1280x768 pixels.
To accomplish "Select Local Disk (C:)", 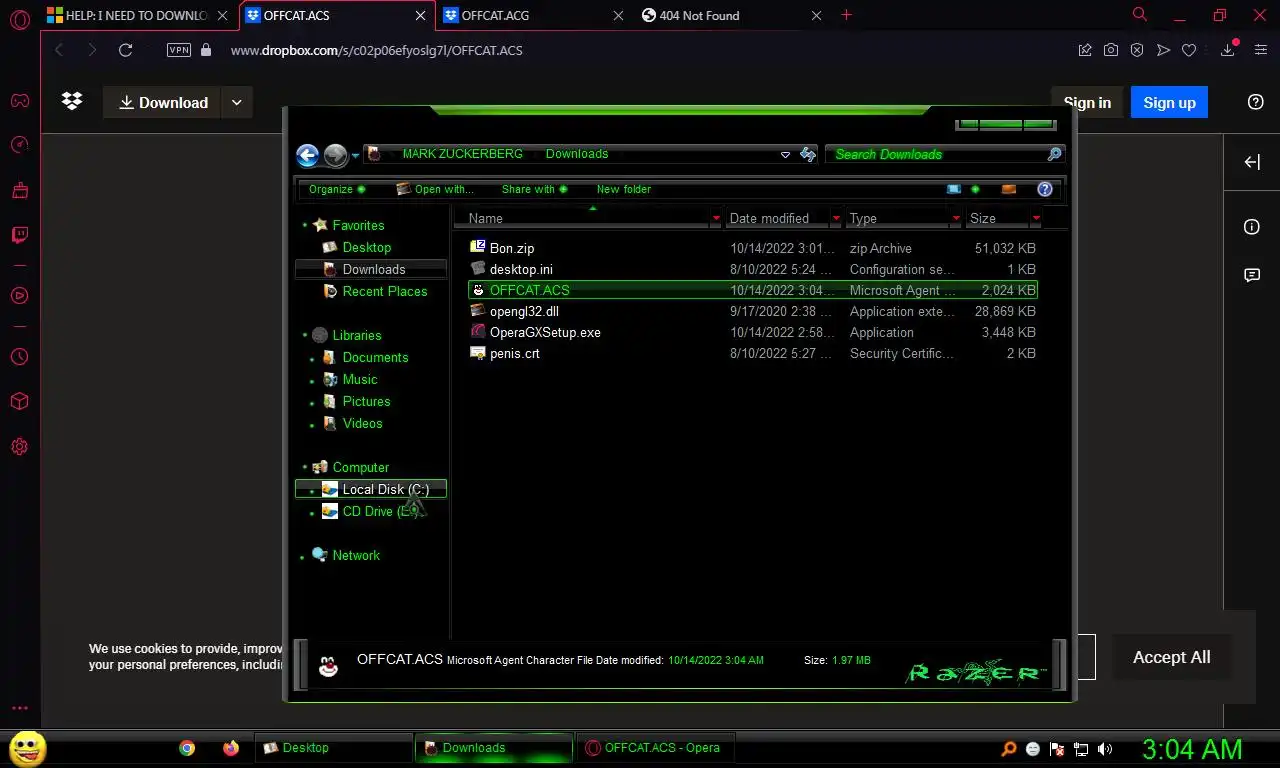I will pos(371,489).
